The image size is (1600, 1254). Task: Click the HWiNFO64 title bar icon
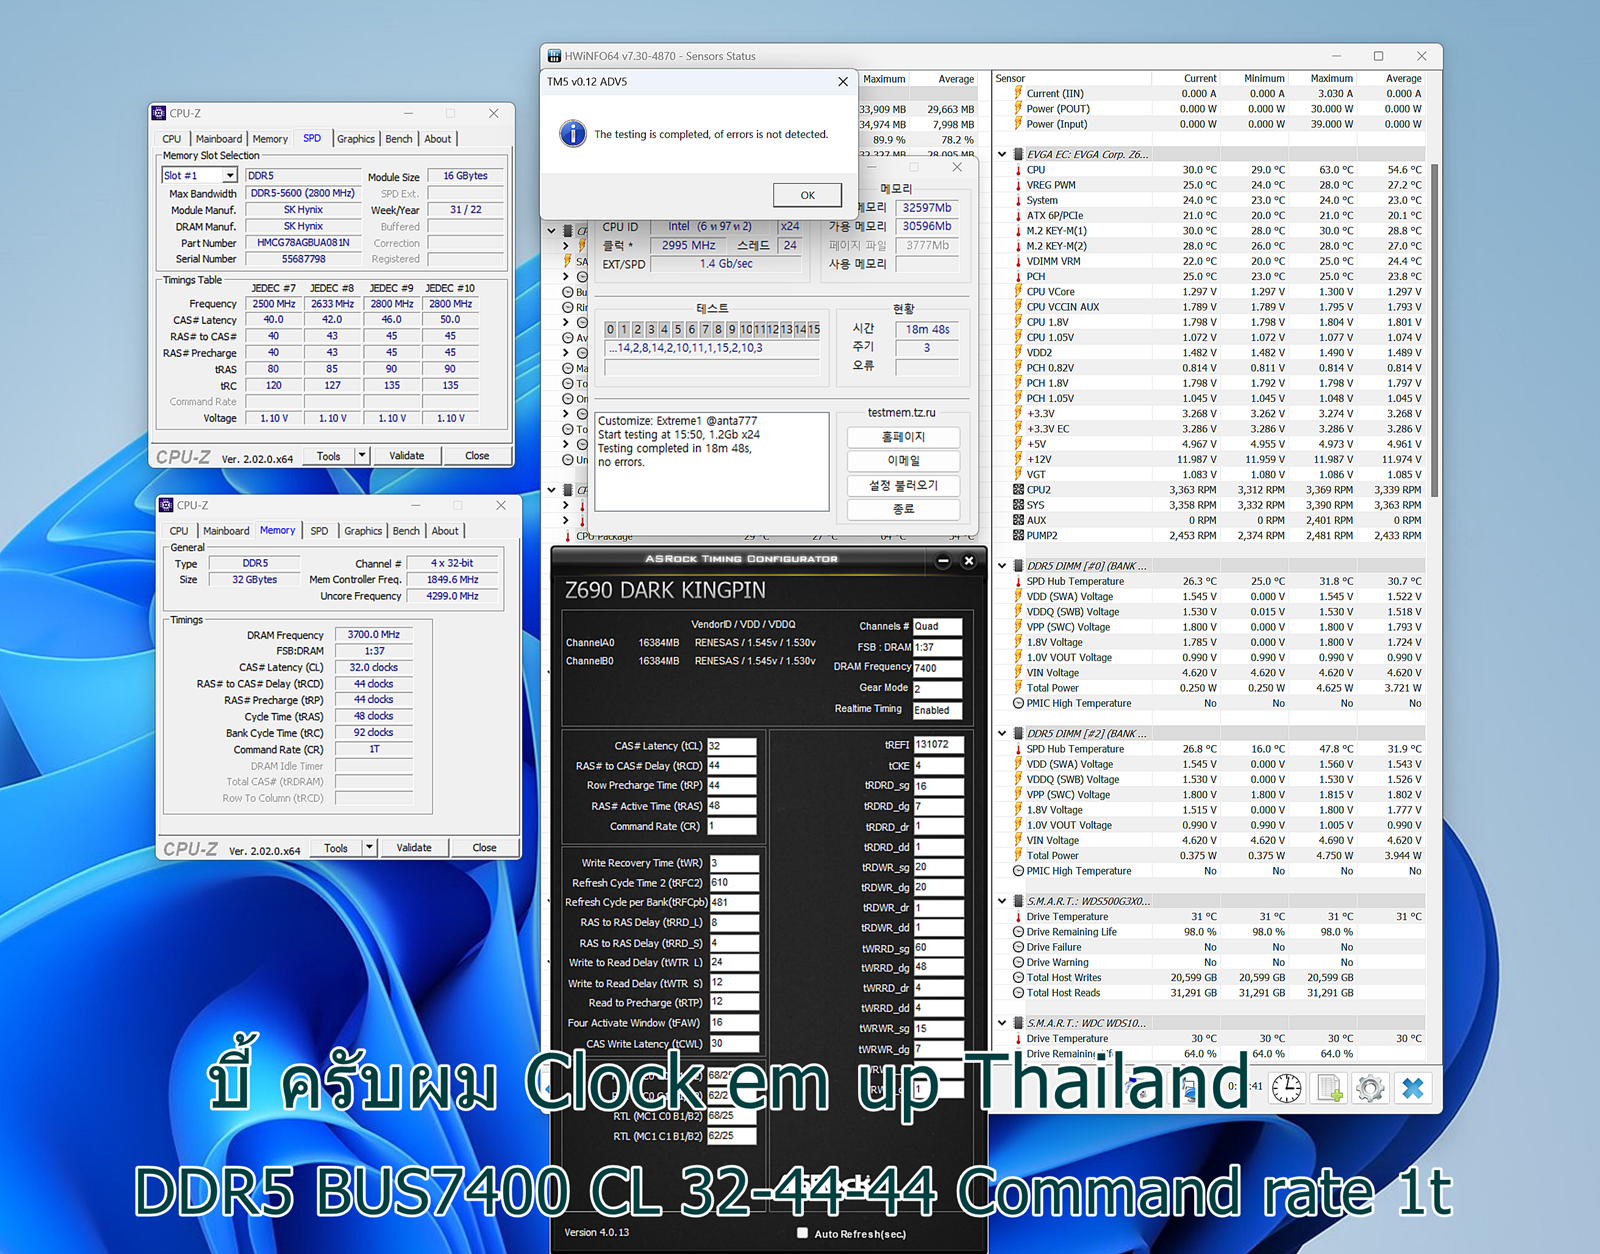(554, 56)
